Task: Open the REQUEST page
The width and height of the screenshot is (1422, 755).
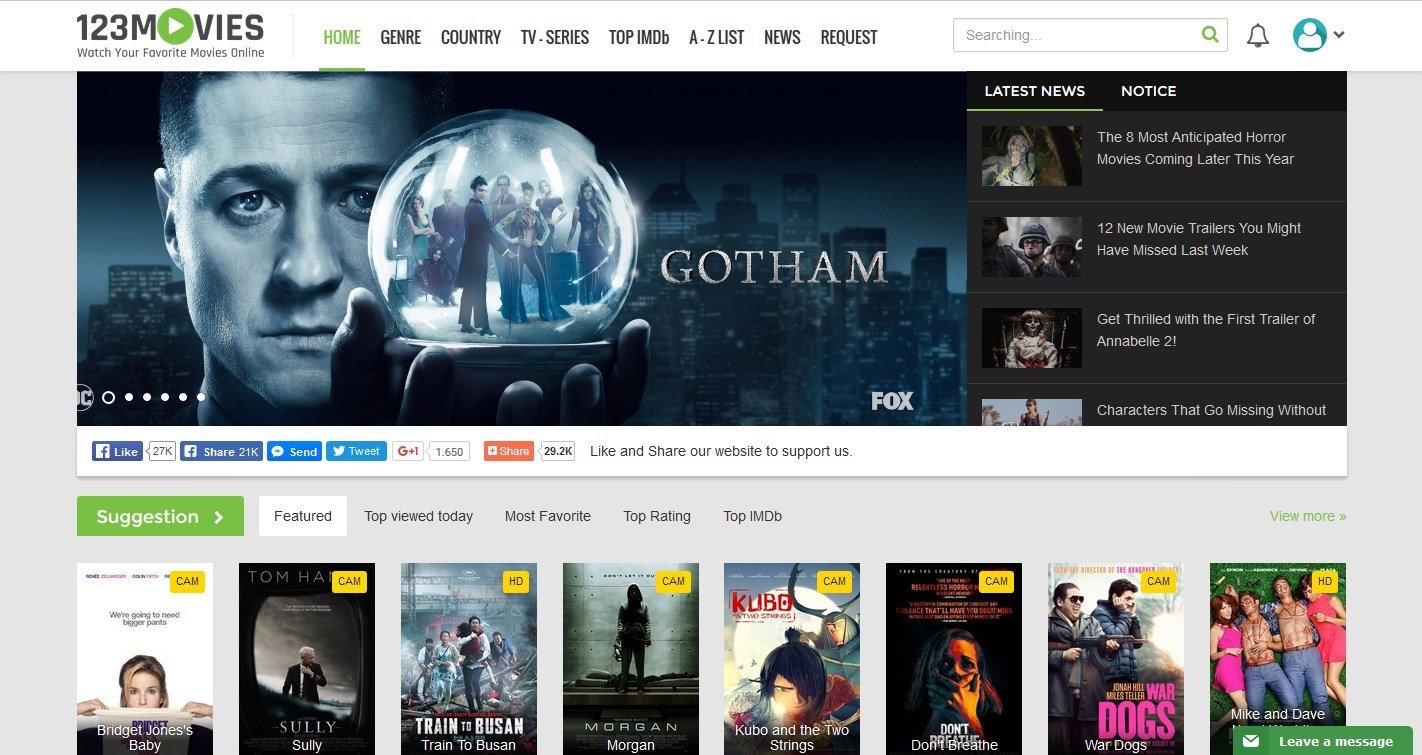Action: (x=849, y=37)
